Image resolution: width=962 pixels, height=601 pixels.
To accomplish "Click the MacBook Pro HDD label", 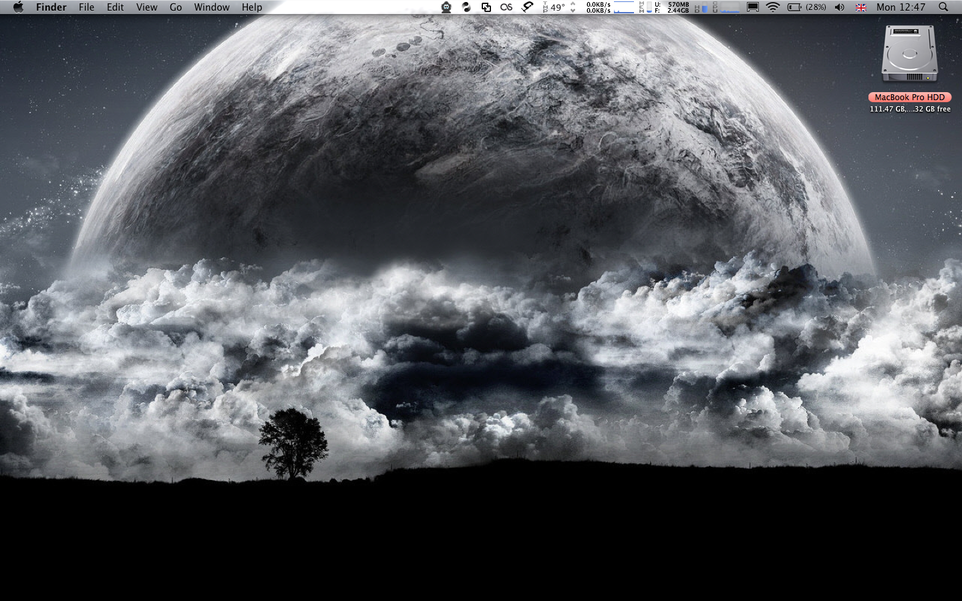I will pos(910,97).
